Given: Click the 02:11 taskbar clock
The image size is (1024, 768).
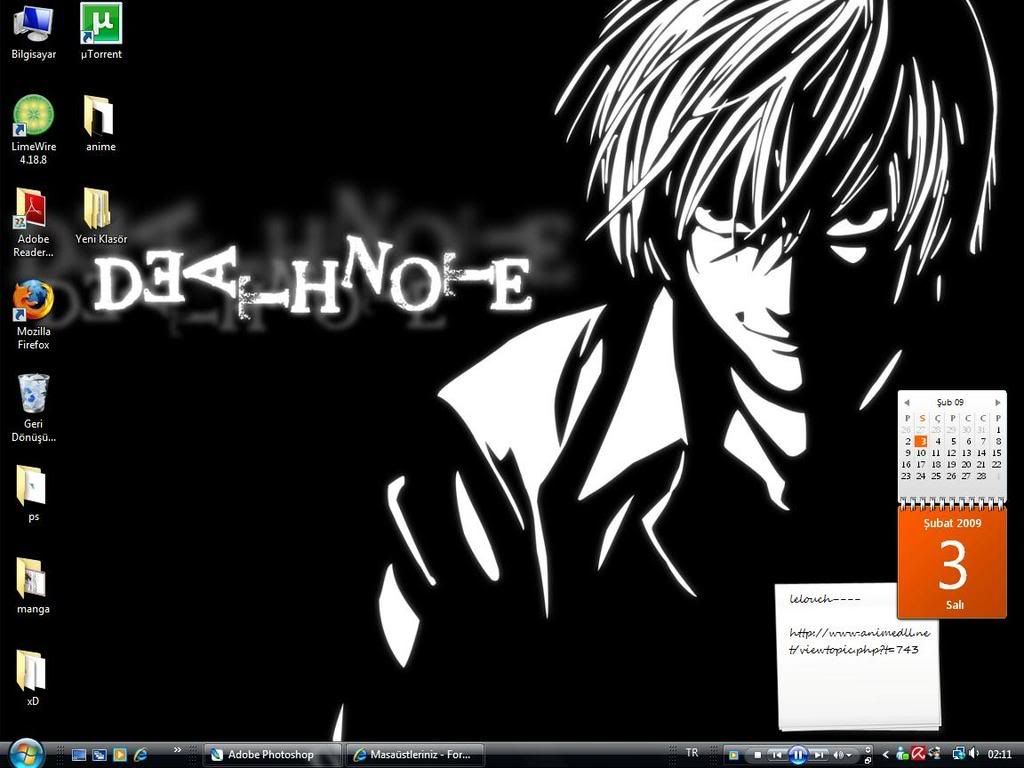Looking at the screenshot, I should point(999,754).
